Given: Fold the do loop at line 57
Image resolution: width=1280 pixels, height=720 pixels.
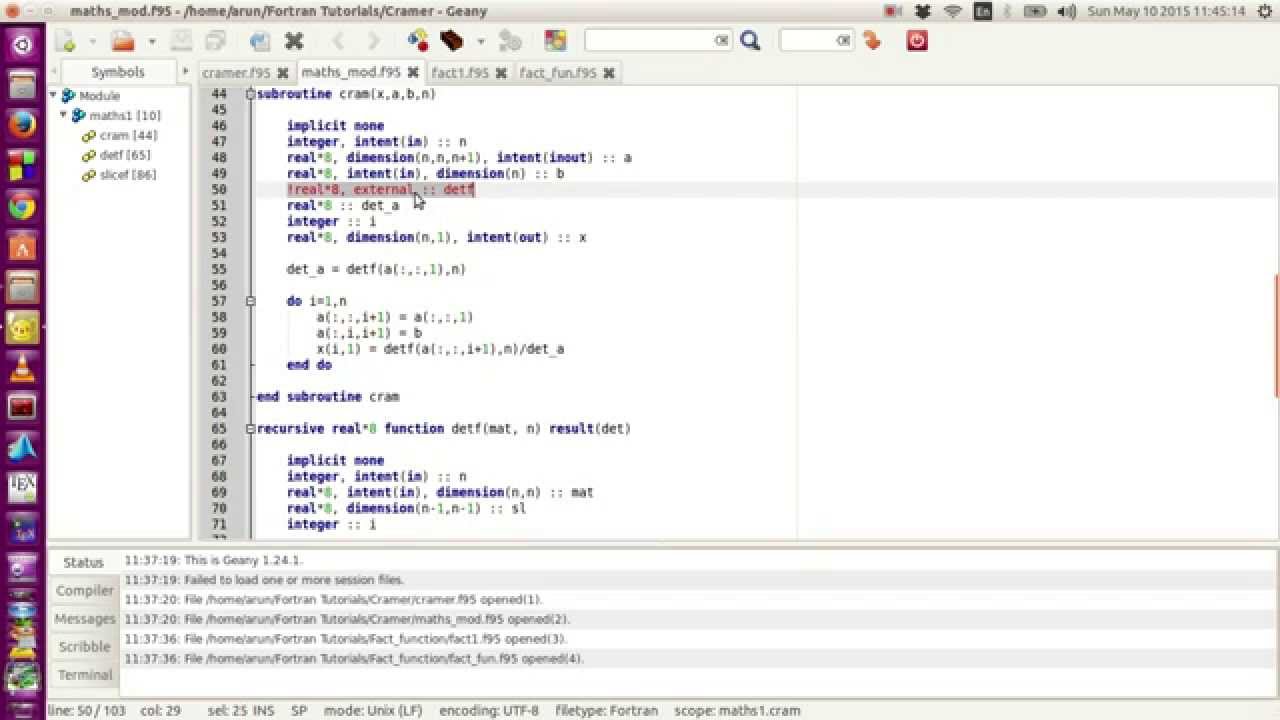Looking at the screenshot, I should coord(250,301).
